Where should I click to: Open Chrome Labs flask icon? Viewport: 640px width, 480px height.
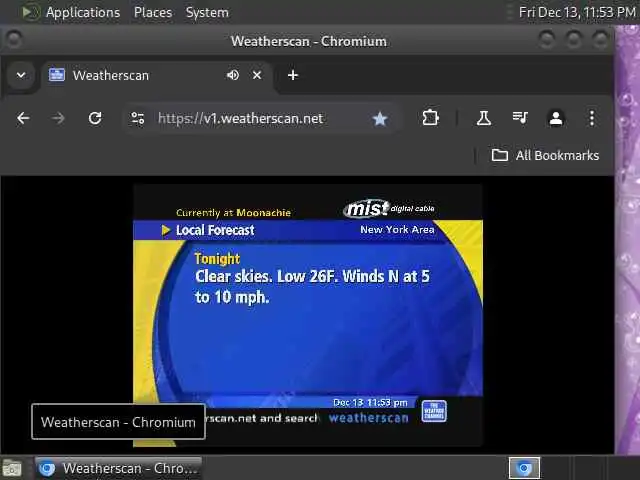coord(484,118)
